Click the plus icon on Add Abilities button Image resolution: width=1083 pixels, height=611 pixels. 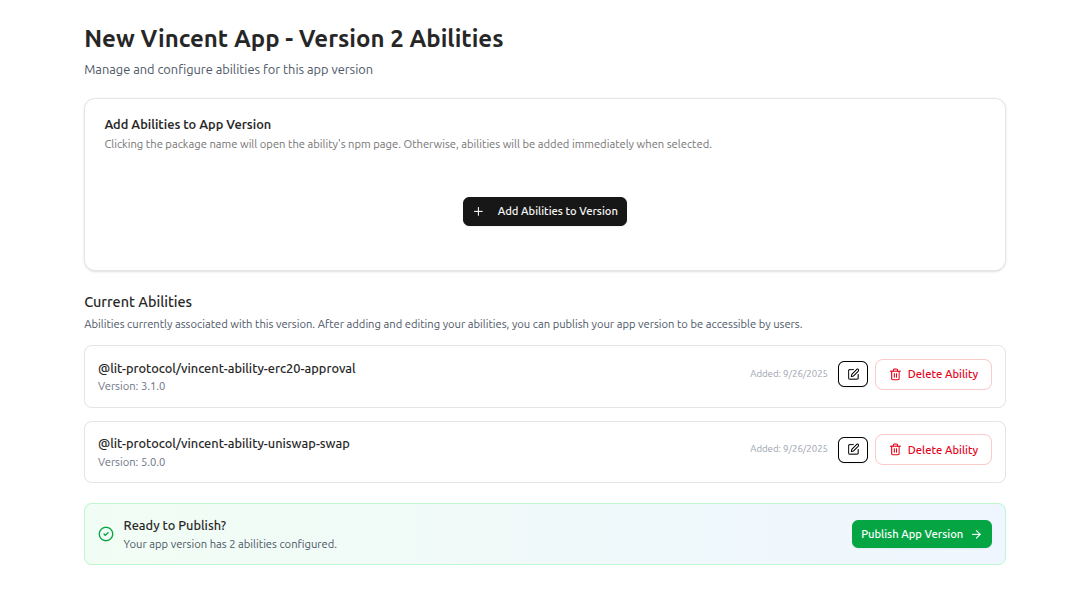pos(478,211)
